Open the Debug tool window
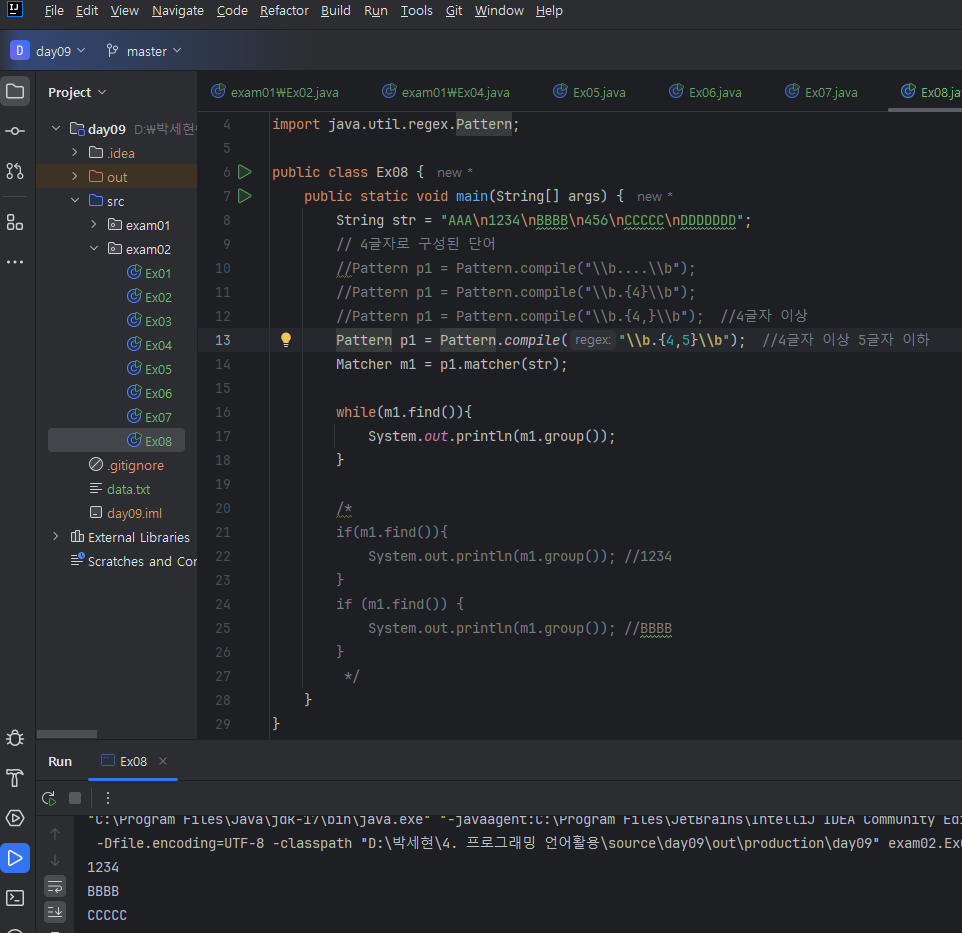Screen dimensions: 962x933 click(15, 738)
